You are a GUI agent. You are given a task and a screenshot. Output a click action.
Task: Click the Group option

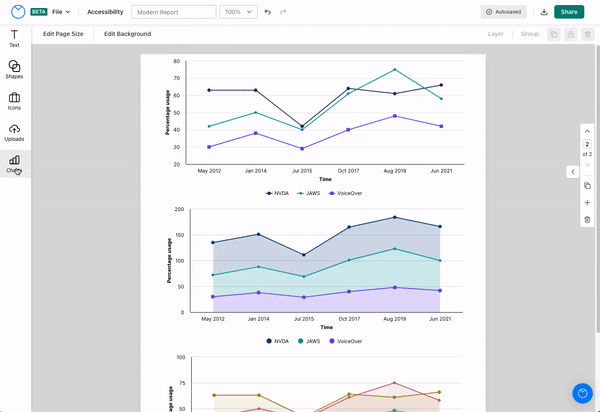(x=530, y=34)
